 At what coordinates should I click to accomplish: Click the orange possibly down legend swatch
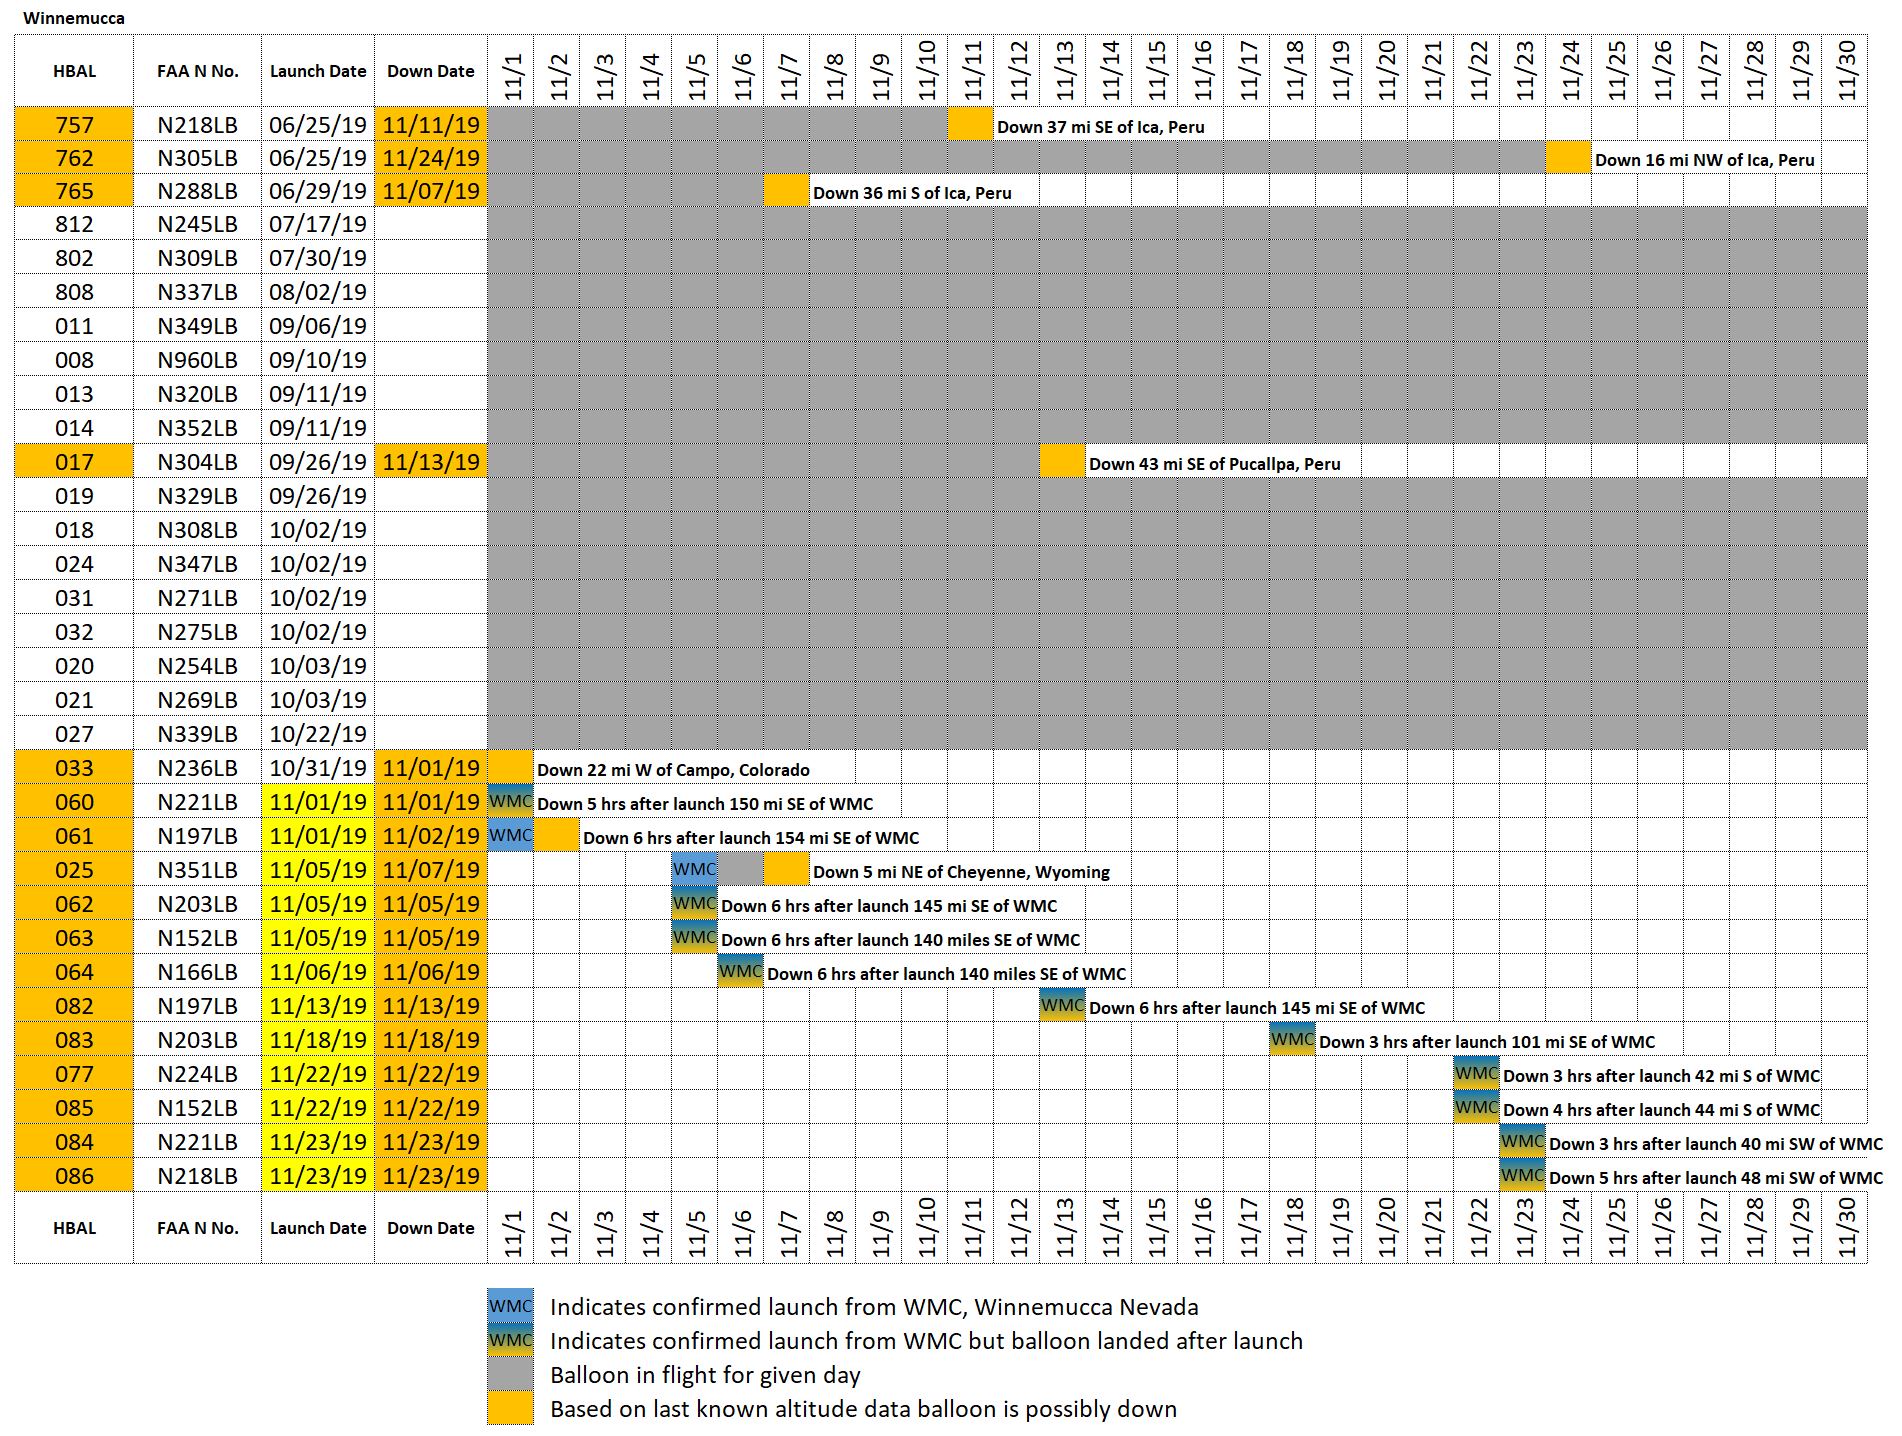point(510,1409)
